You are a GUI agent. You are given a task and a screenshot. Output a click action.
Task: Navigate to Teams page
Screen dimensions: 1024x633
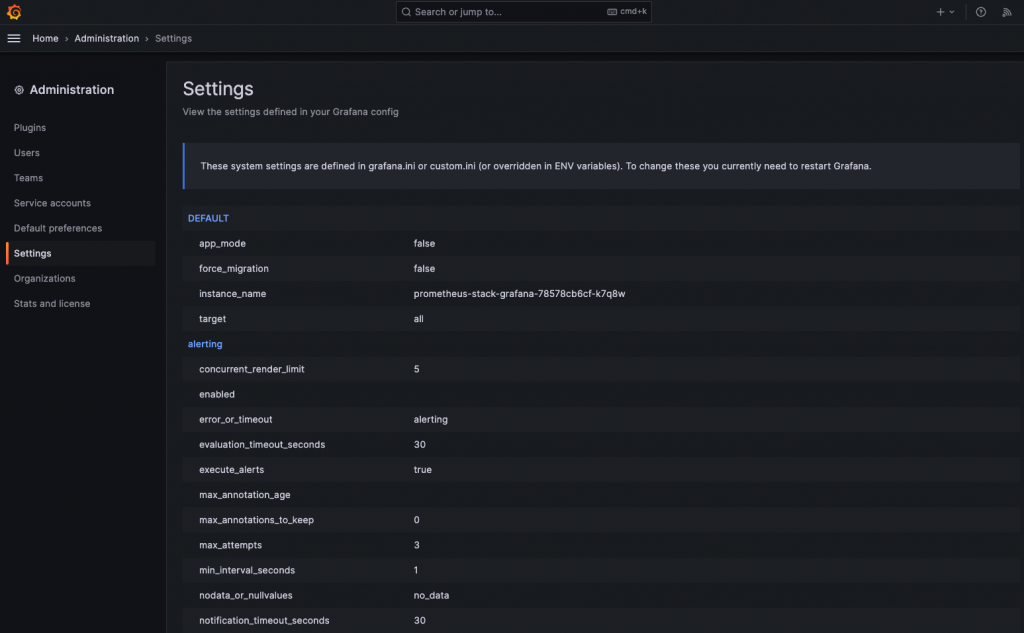(28, 178)
